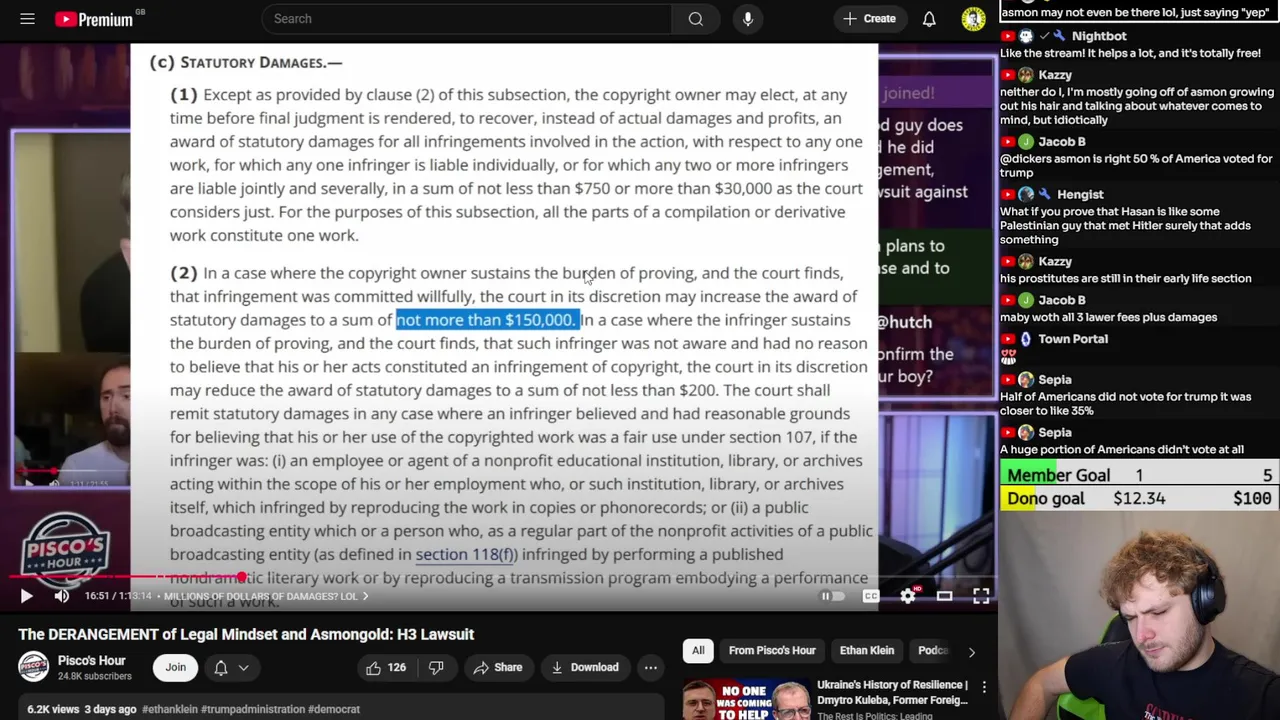Screen dimensions: 1280x720
Task: Download the video
Action: (584, 667)
